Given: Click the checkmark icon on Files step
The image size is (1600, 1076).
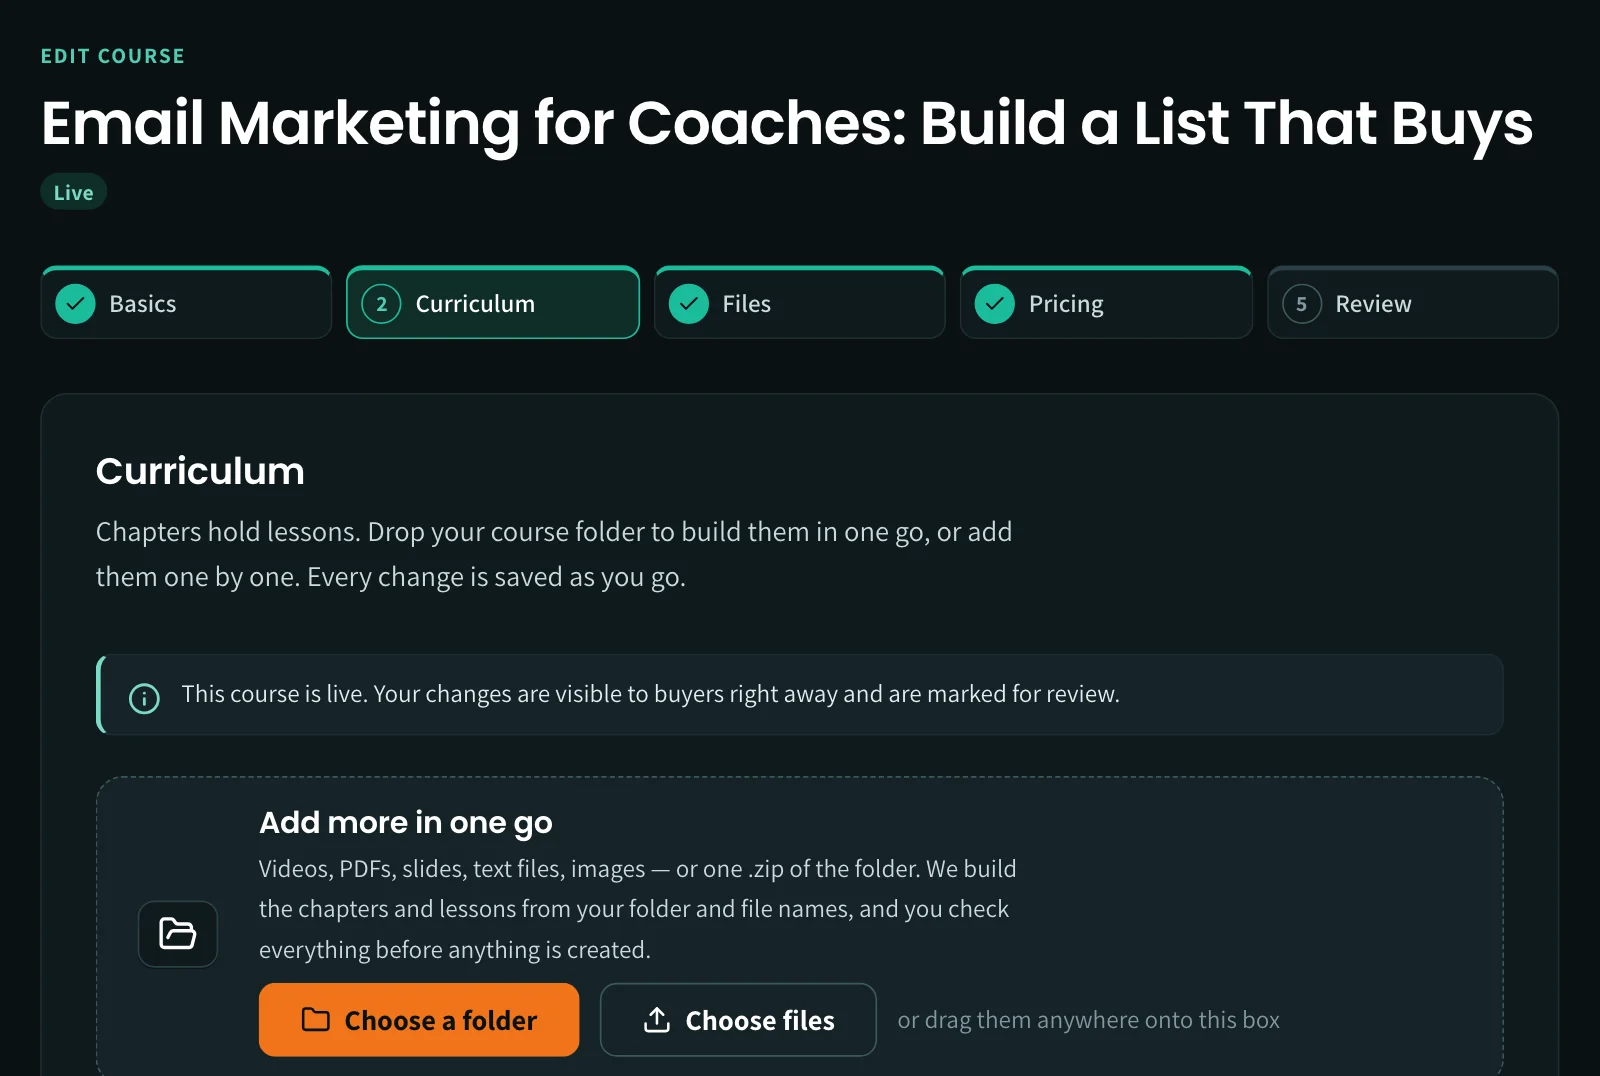Looking at the screenshot, I should click(x=688, y=304).
